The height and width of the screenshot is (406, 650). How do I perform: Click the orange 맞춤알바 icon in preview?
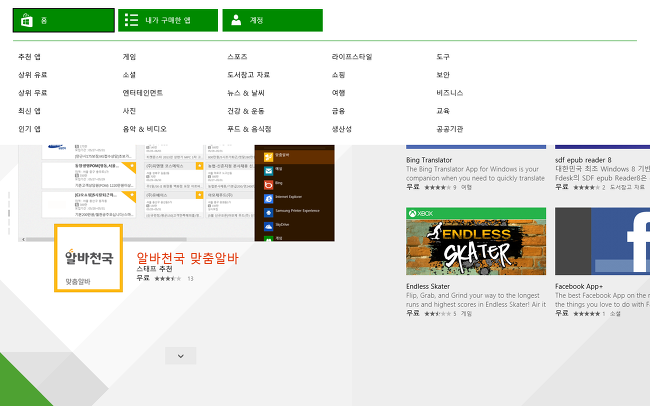[269, 157]
